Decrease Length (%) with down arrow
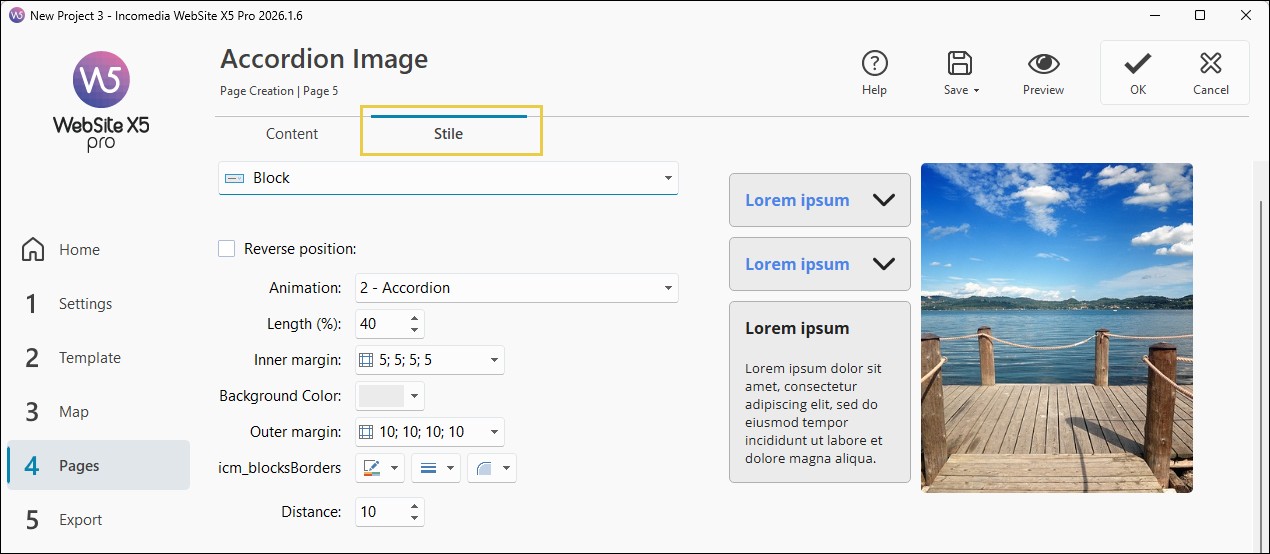The image size is (1270, 554). [x=415, y=331]
